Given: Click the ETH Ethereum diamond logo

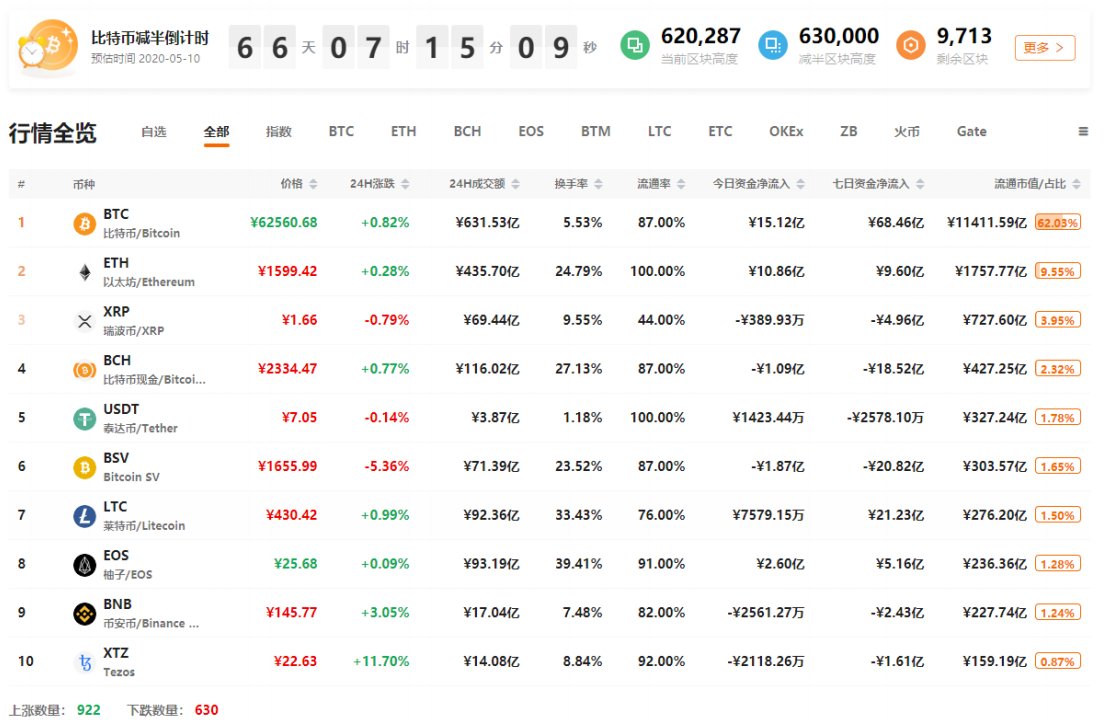Looking at the screenshot, I should coord(85,273).
